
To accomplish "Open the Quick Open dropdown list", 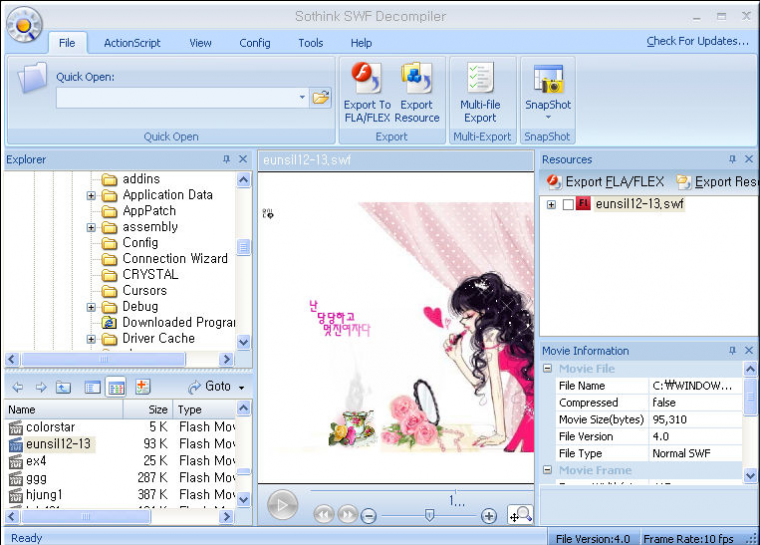I will pyautogui.click(x=302, y=98).
